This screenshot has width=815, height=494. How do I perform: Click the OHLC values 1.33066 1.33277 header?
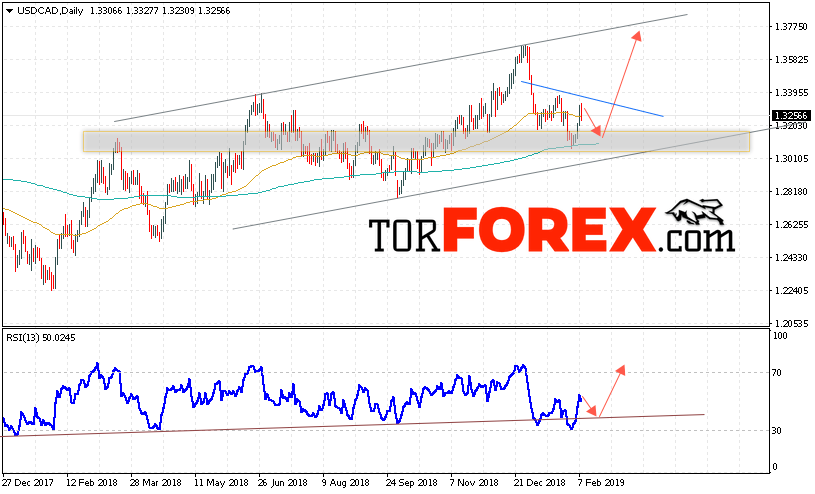[x=125, y=11]
